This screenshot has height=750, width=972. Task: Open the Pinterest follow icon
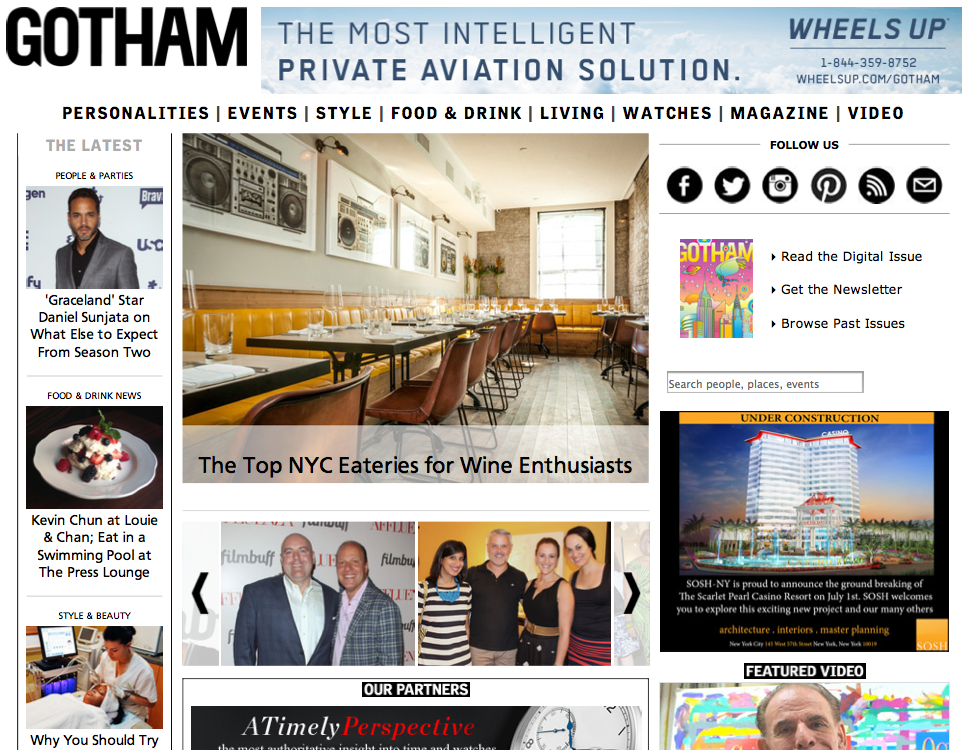tap(828, 185)
